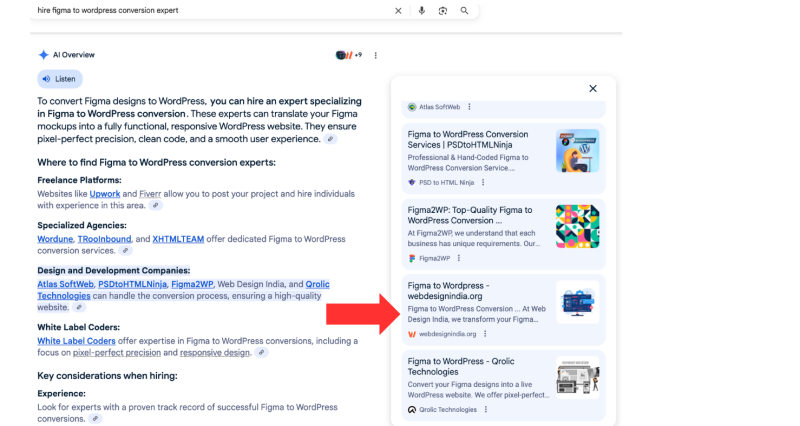Click the 'Specialized Agencies:' heading

(x=82, y=225)
